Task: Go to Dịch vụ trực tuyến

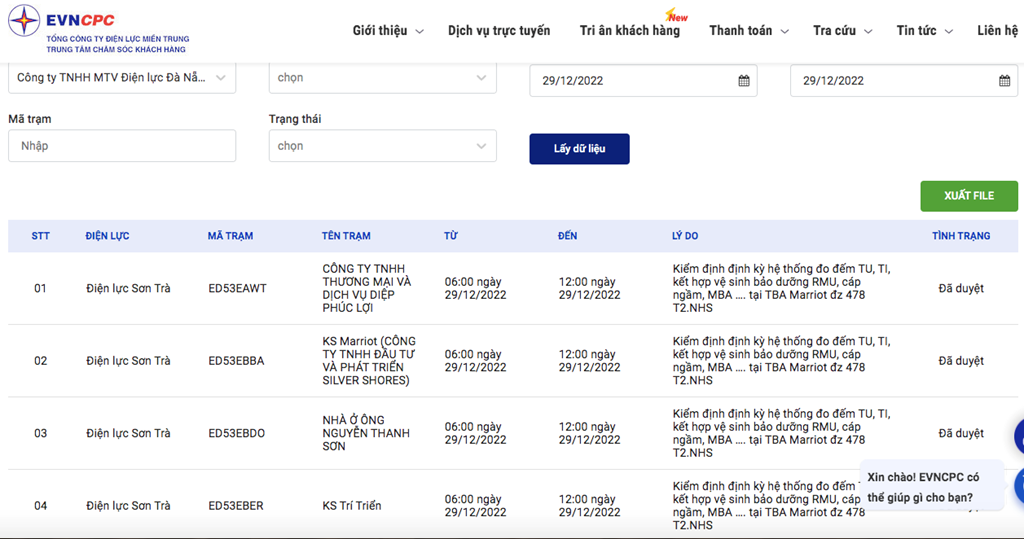Action: (499, 31)
